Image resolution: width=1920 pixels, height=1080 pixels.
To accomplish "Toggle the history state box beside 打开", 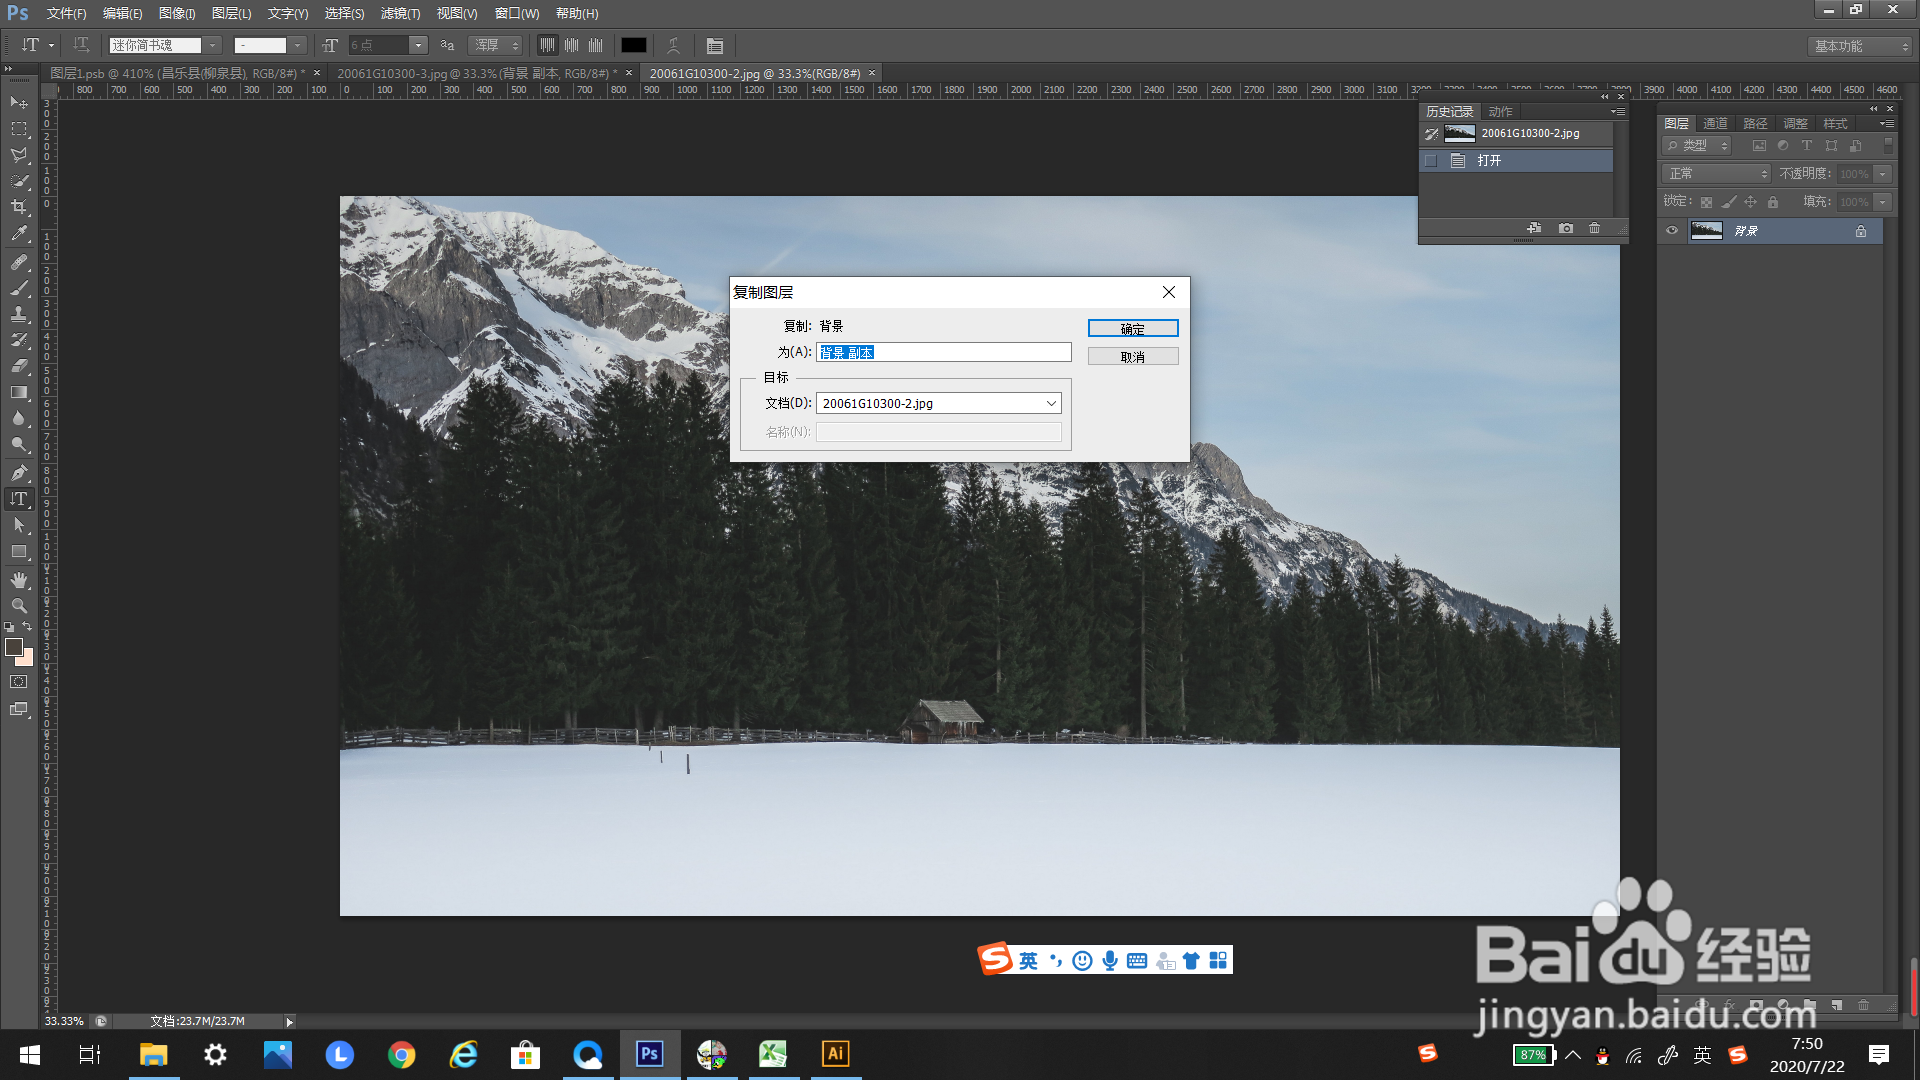I will (1431, 161).
